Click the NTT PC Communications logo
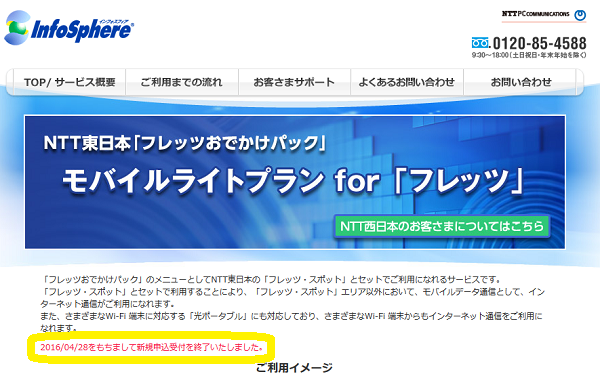The width and height of the screenshot is (600, 376). pyautogui.click(x=544, y=15)
